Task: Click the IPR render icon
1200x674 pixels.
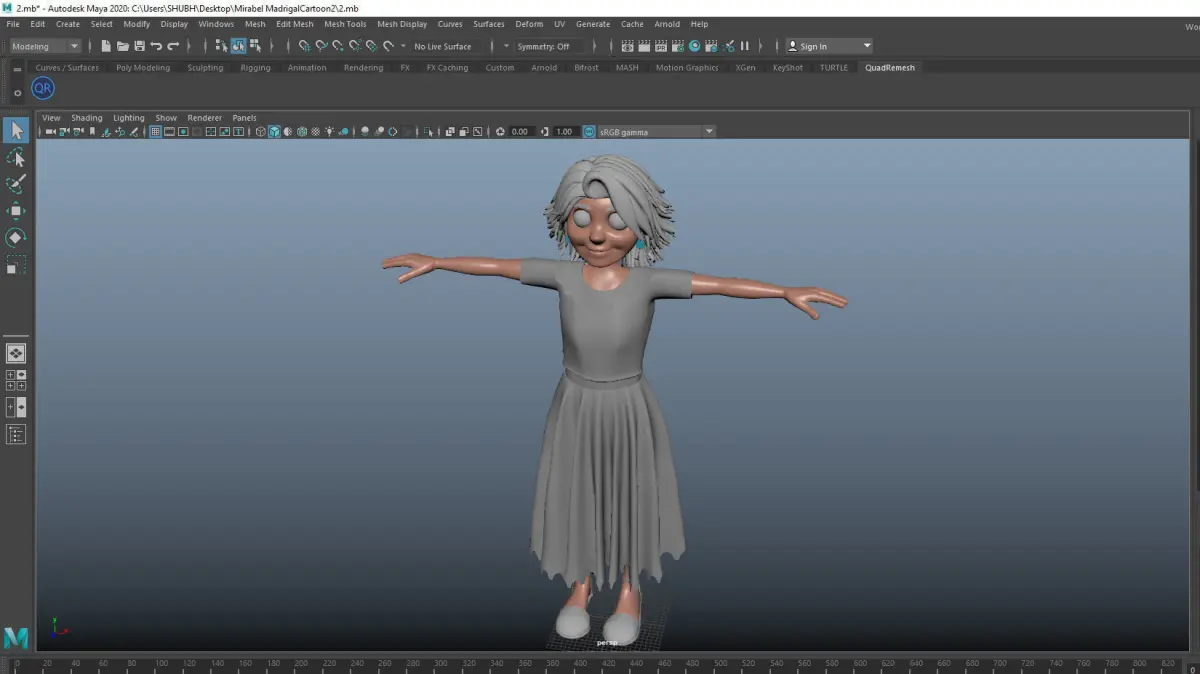Action: point(661,46)
